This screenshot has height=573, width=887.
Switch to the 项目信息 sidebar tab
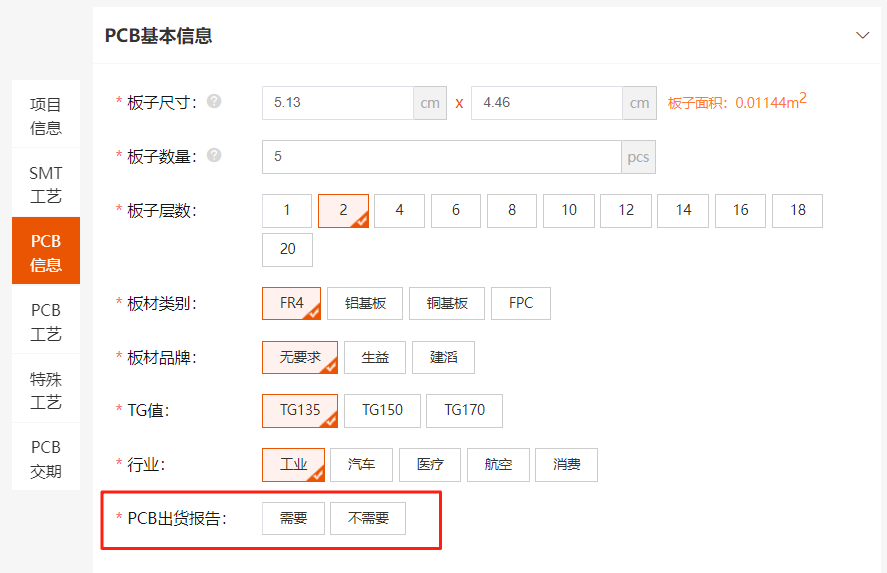pos(46,115)
